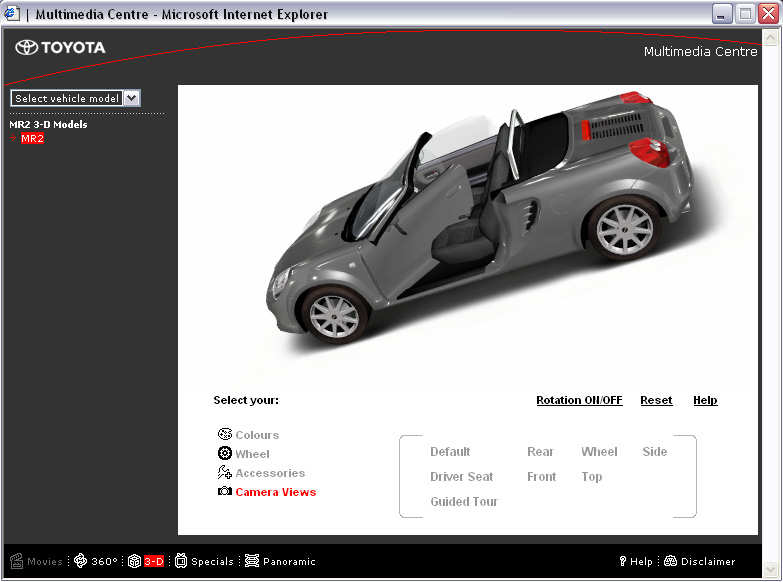Viewport: 783px width, 582px height.
Task: Click the Movies clapperboard icon
Action: 16,561
